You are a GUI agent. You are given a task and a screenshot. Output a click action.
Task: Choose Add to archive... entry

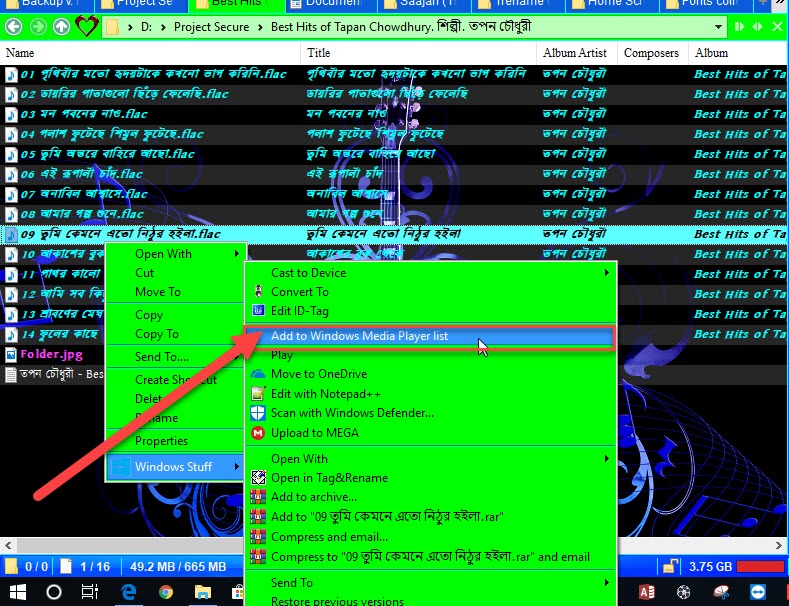coord(313,497)
